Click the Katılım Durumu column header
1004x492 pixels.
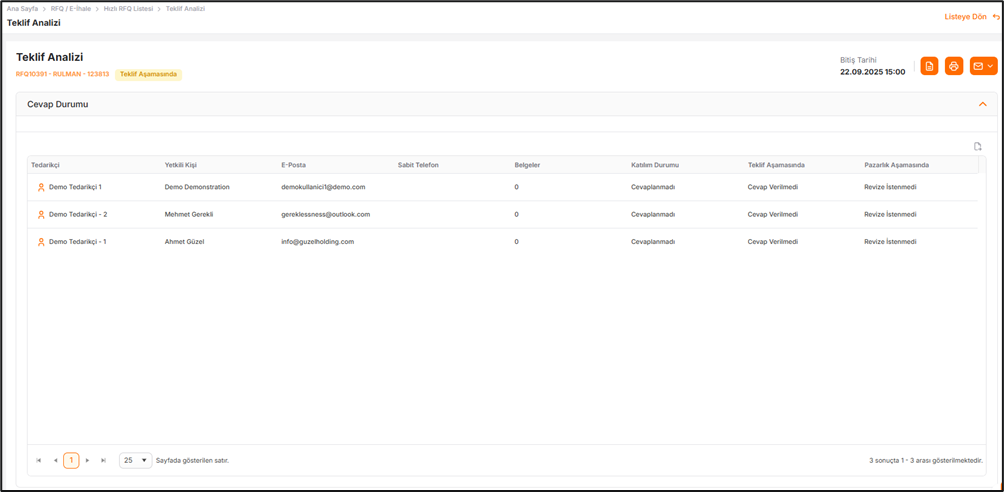pos(655,165)
